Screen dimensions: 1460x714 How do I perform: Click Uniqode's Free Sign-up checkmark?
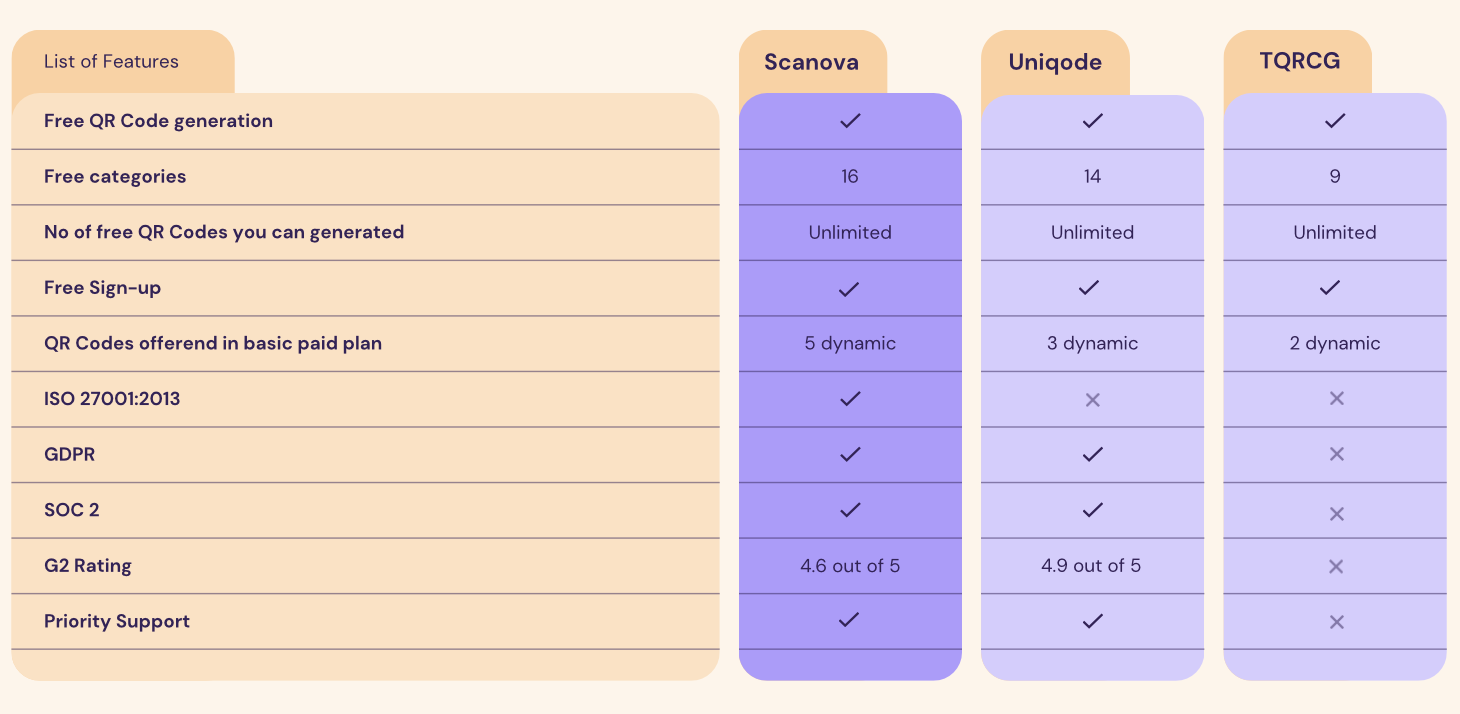1090,288
